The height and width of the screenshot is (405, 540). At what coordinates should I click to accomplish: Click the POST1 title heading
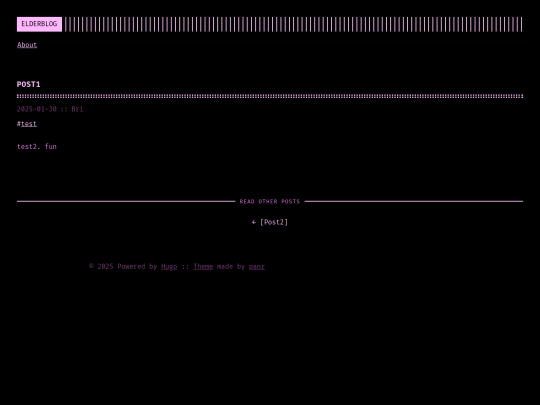(29, 84)
